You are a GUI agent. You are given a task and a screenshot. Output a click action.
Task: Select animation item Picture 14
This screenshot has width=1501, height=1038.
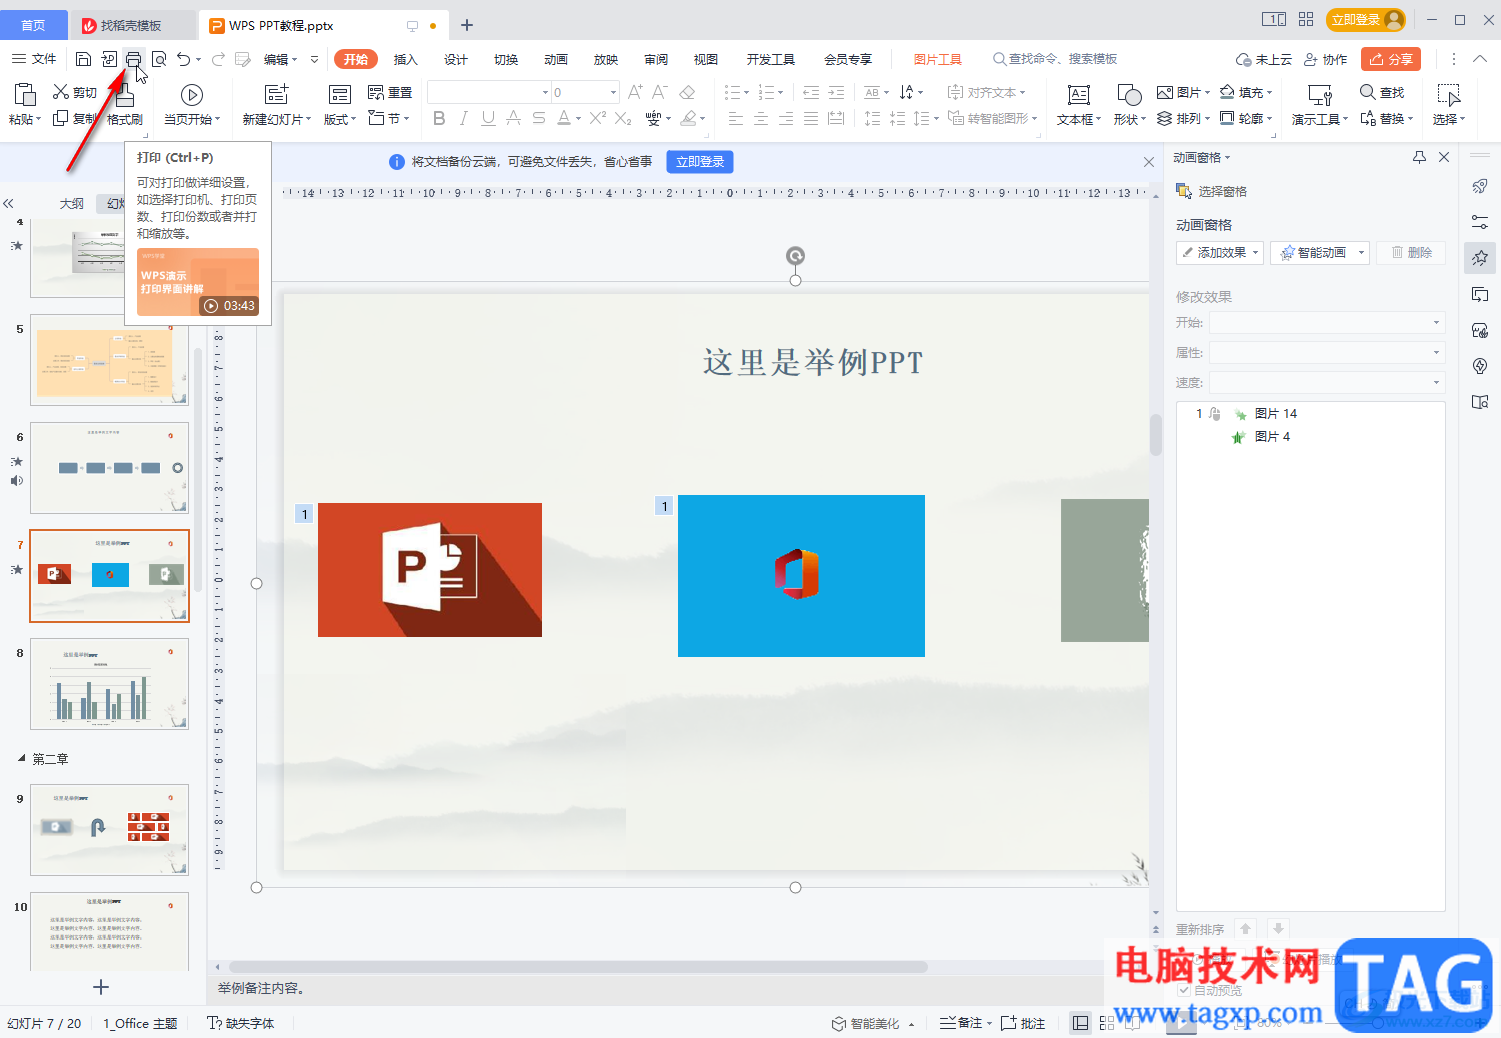point(1310,413)
